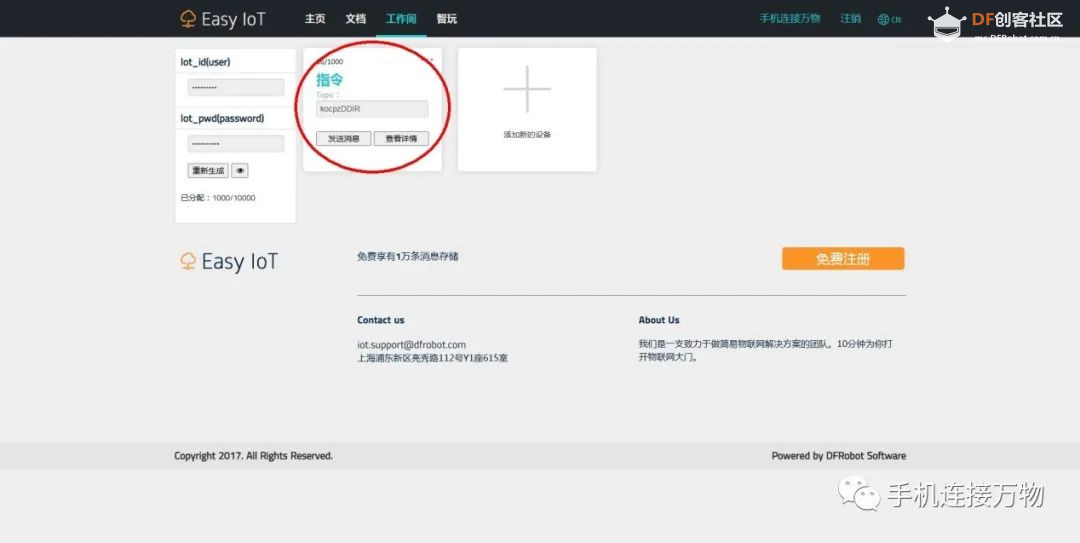Click the 发送消息 send message button
Screen dimensions: 1080x543
pyautogui.click(x=343, y=139)
